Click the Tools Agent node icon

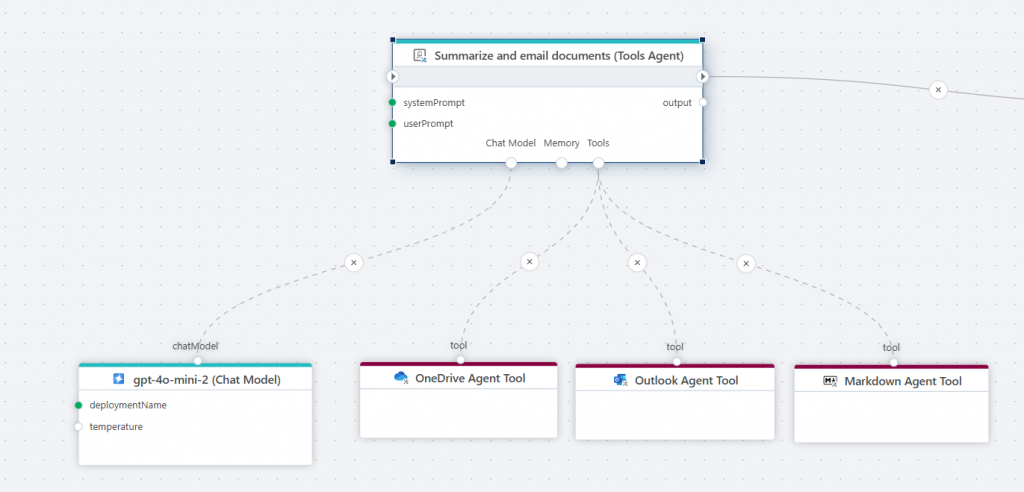pos(420,56)
